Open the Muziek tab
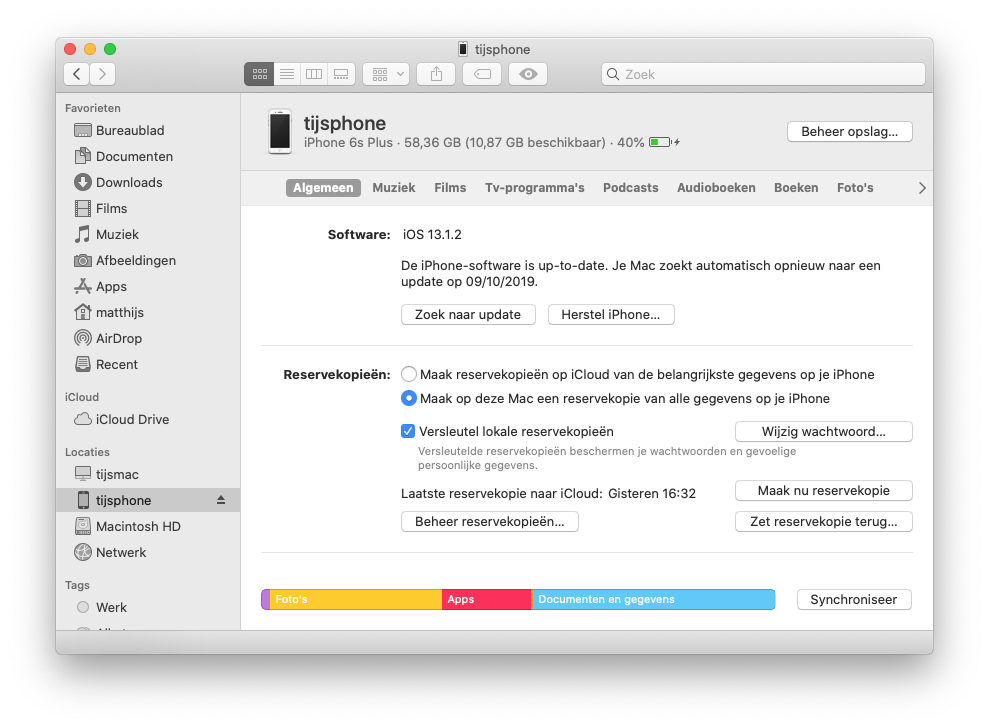 pos(393,188)
